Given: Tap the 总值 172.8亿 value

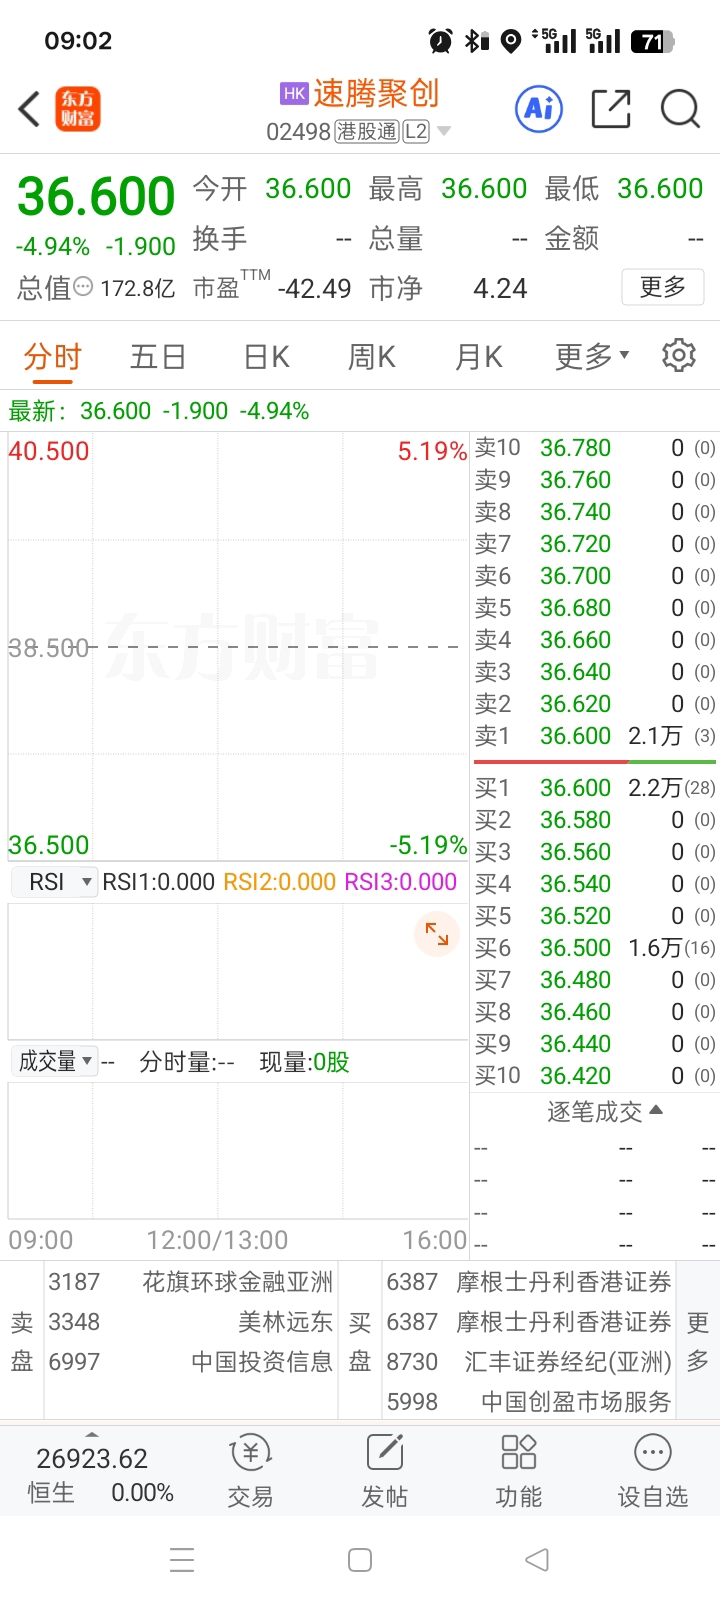Looking at the screenshot, I should point(138,289).
